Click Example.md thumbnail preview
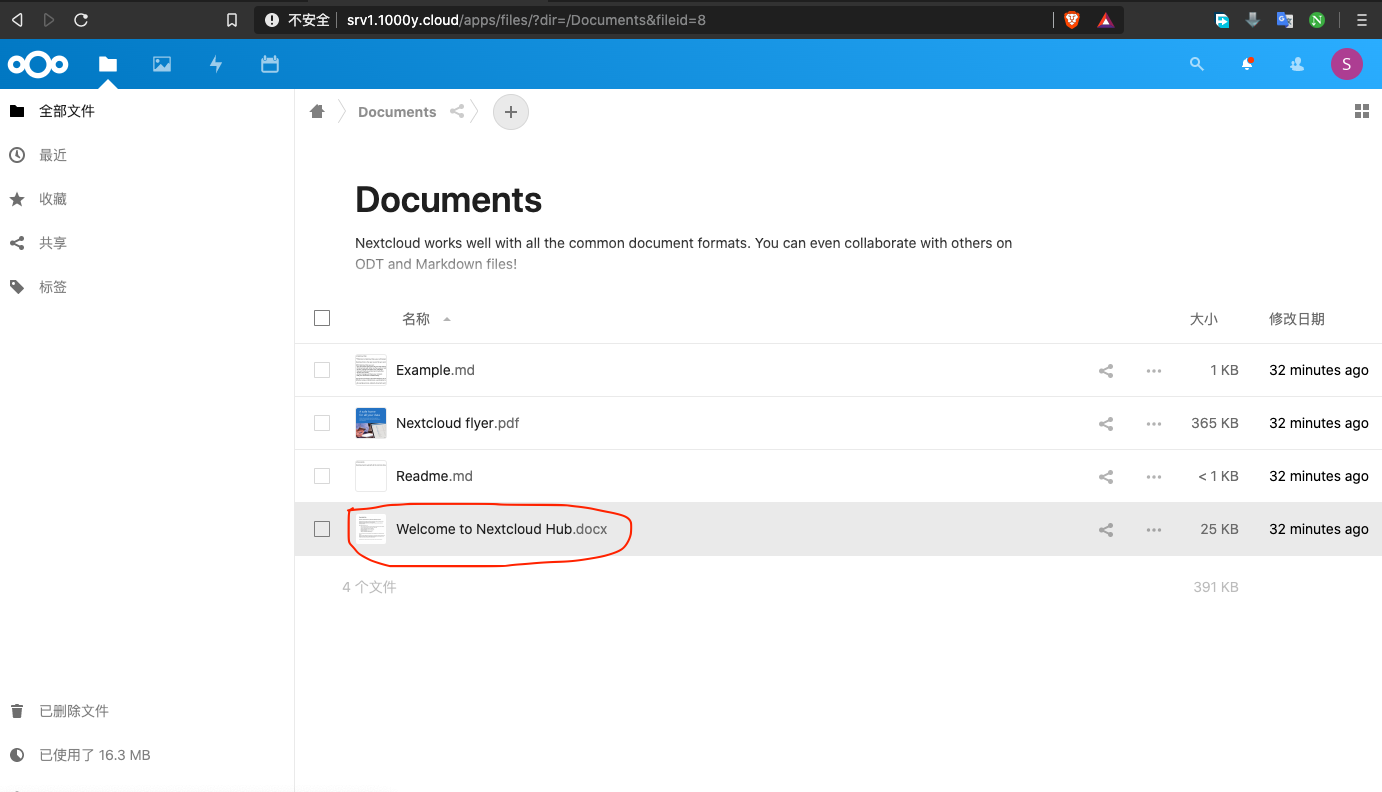The height and width of the screenshot is (792, 1382). (x=371, y=370)
